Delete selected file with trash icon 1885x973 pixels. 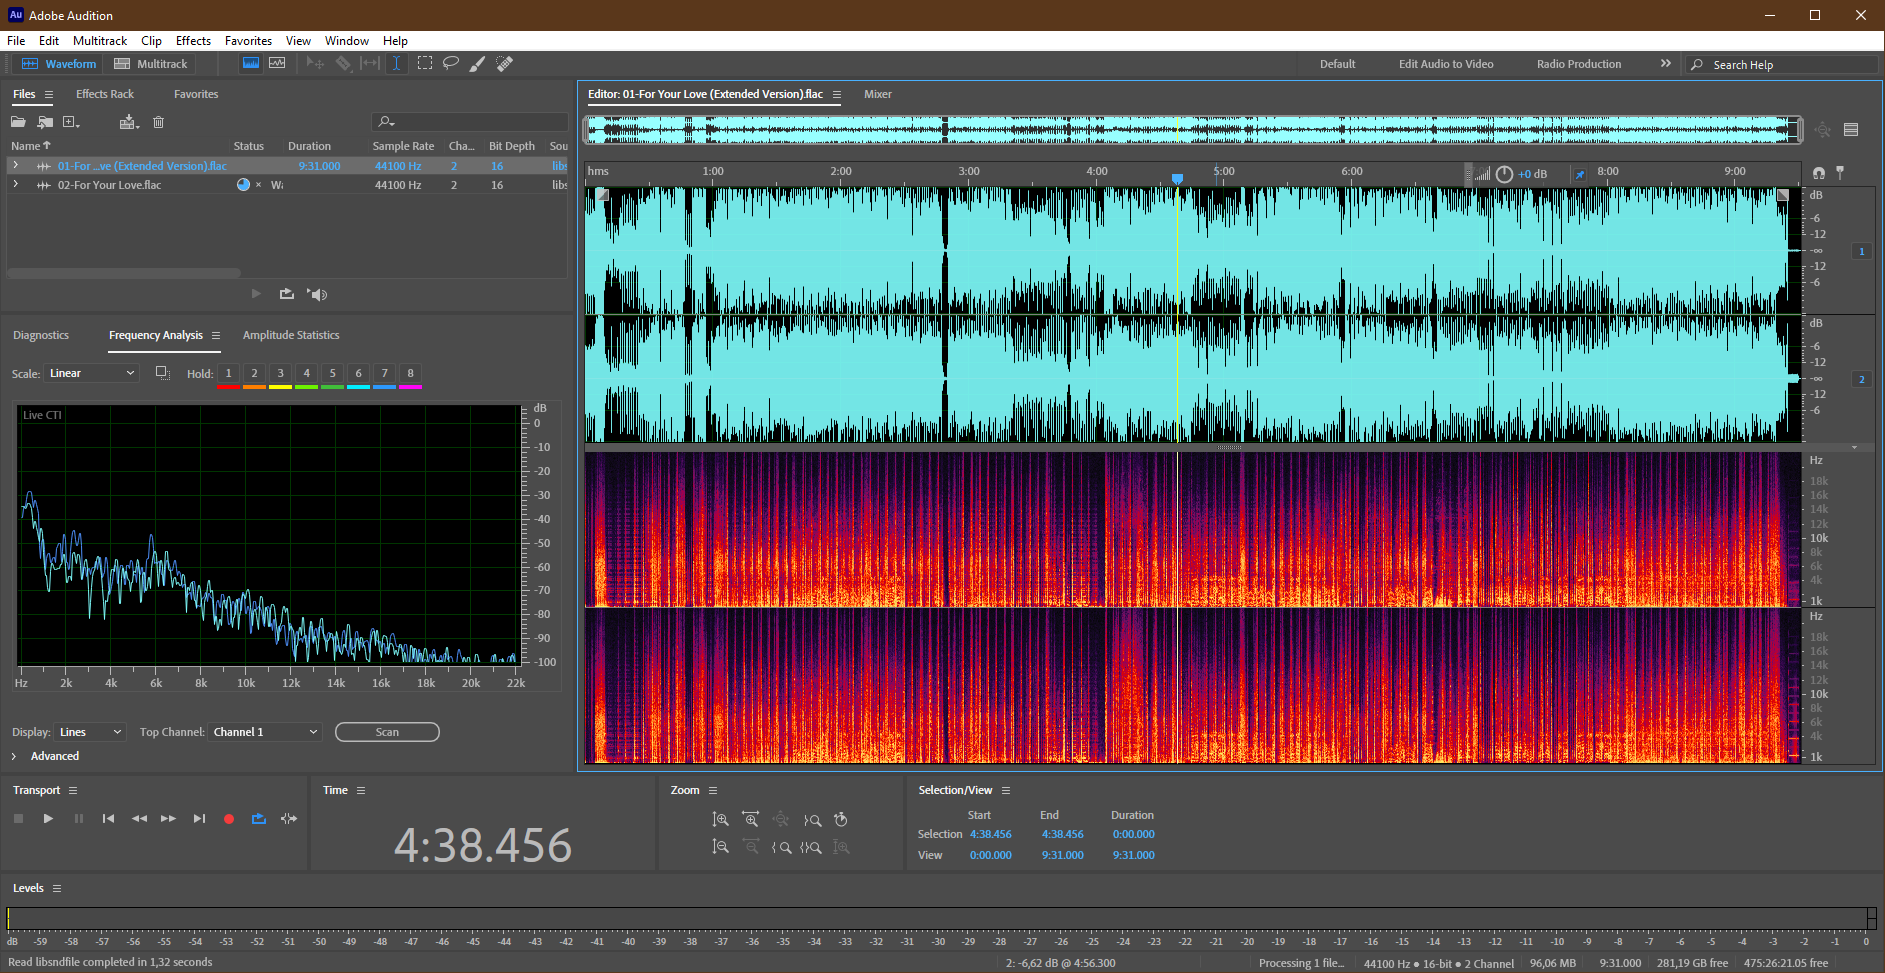coord(158,122)
